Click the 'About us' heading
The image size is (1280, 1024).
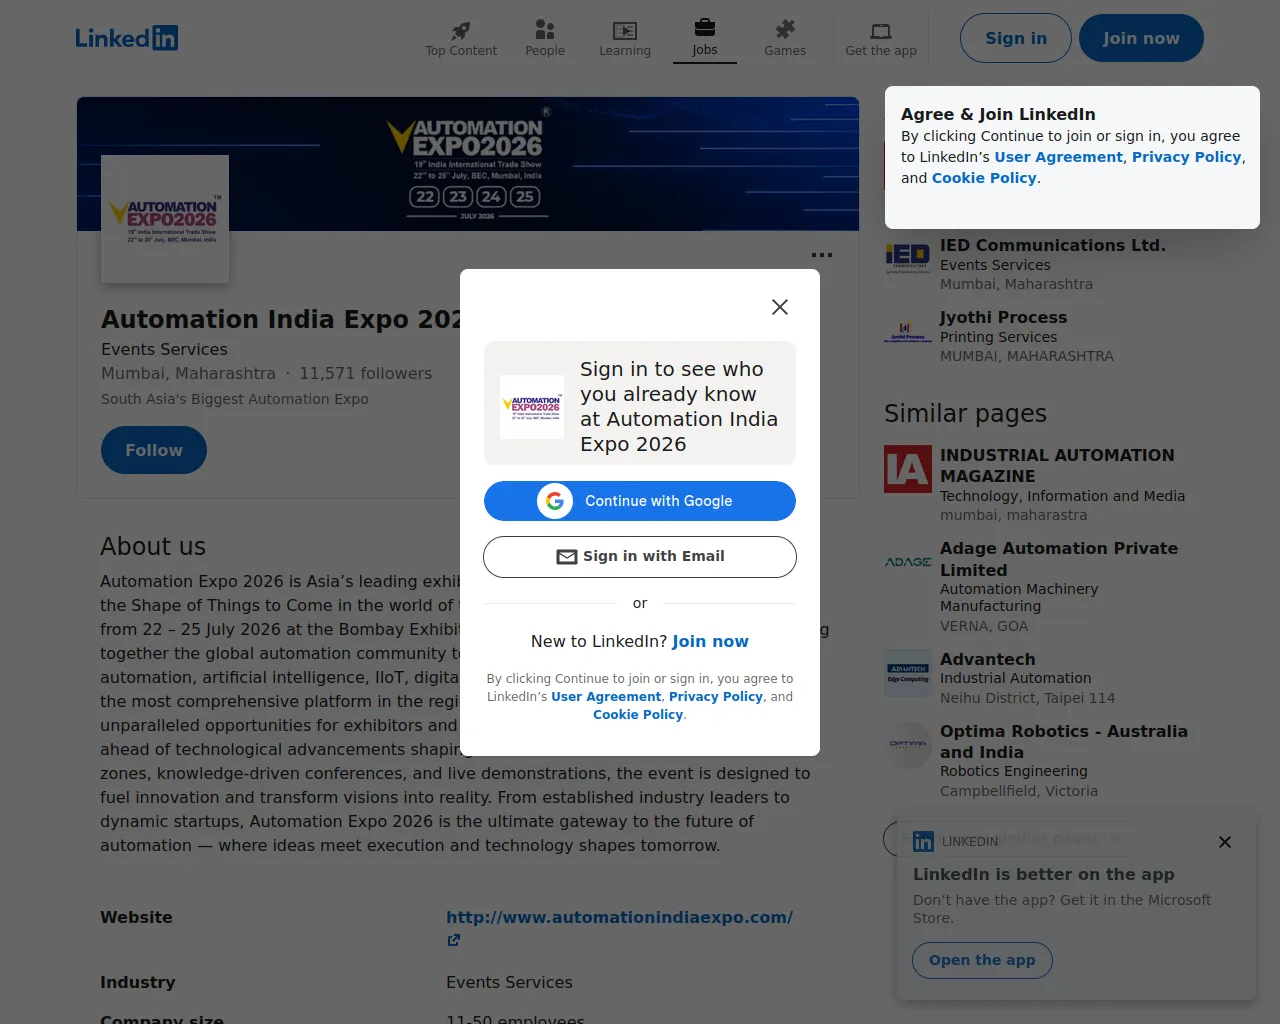pos(153,547)
